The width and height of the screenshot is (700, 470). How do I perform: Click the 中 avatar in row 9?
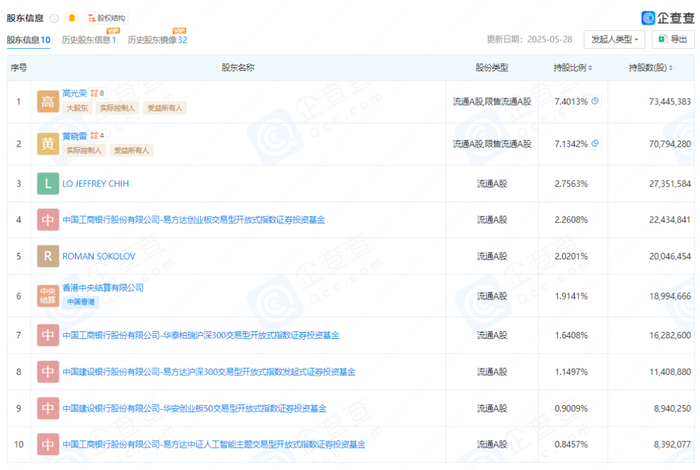click(x=48, y=408)
